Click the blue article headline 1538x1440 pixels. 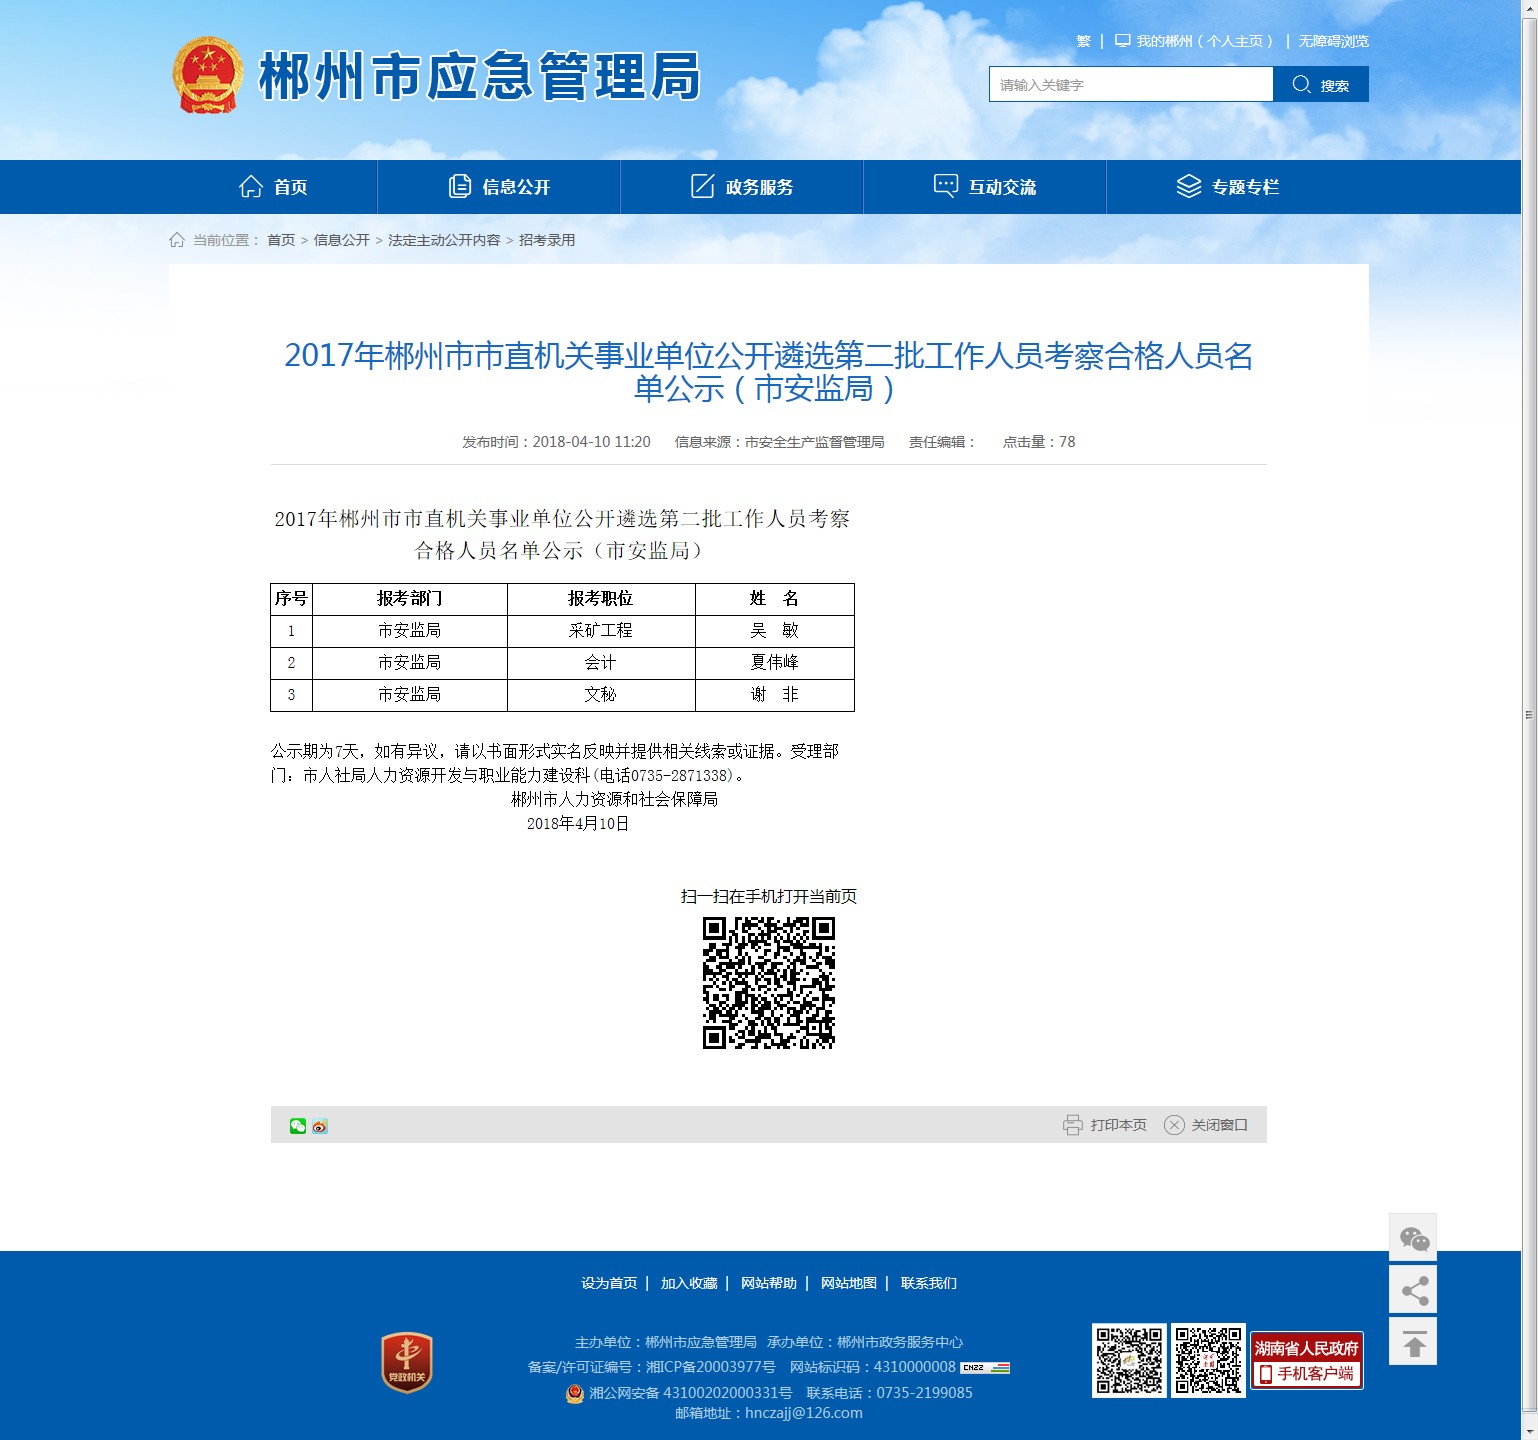(768, 371)
